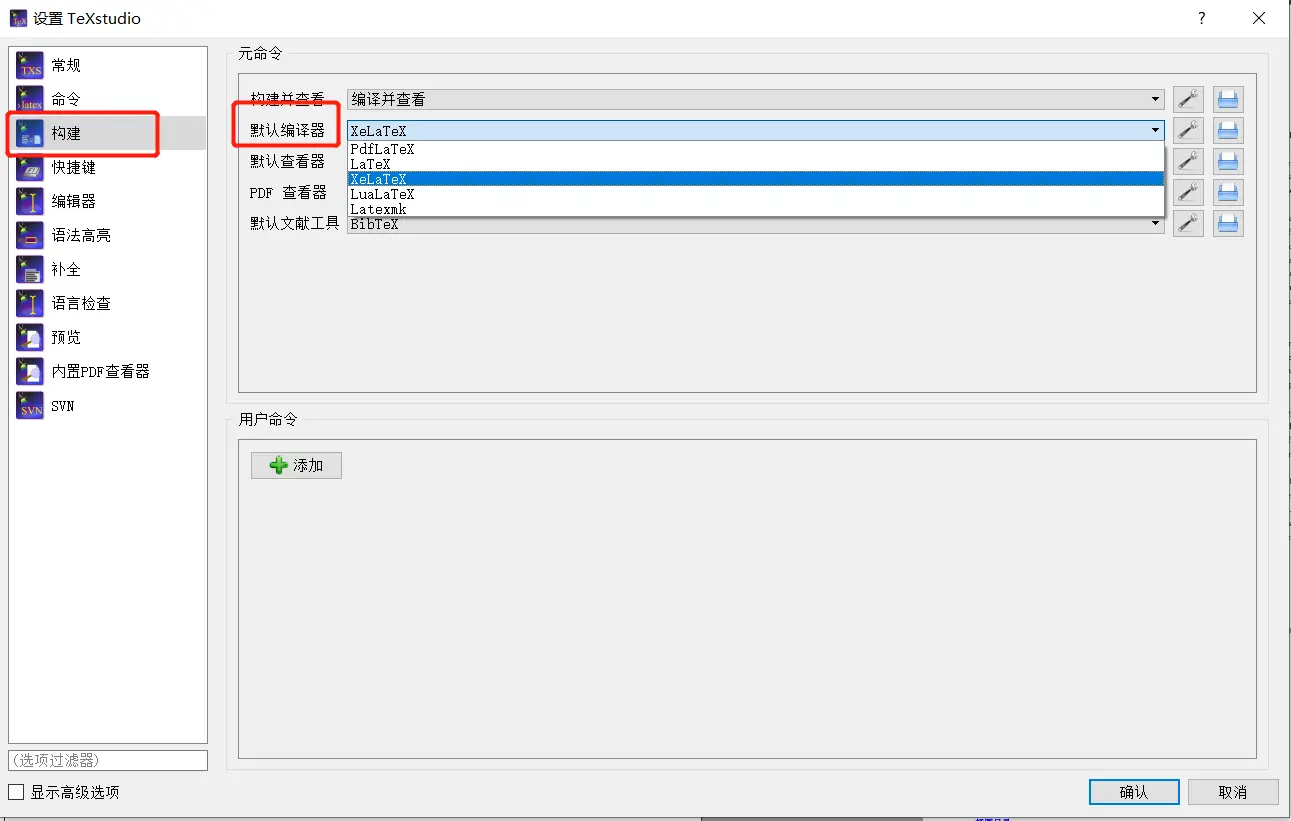Go to 快捷键 settings
The image size is (1291, 821).
point(108,167)
